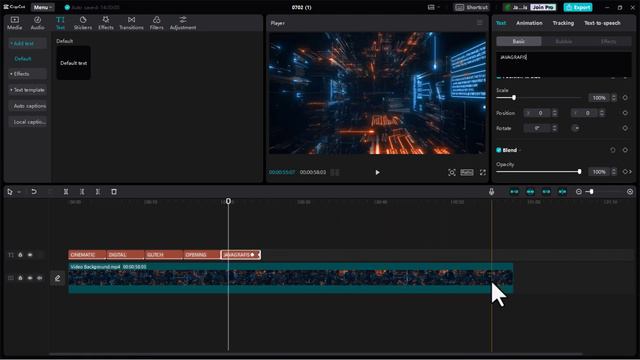Open the Player panel menu icon

click(x=480, y=23)
